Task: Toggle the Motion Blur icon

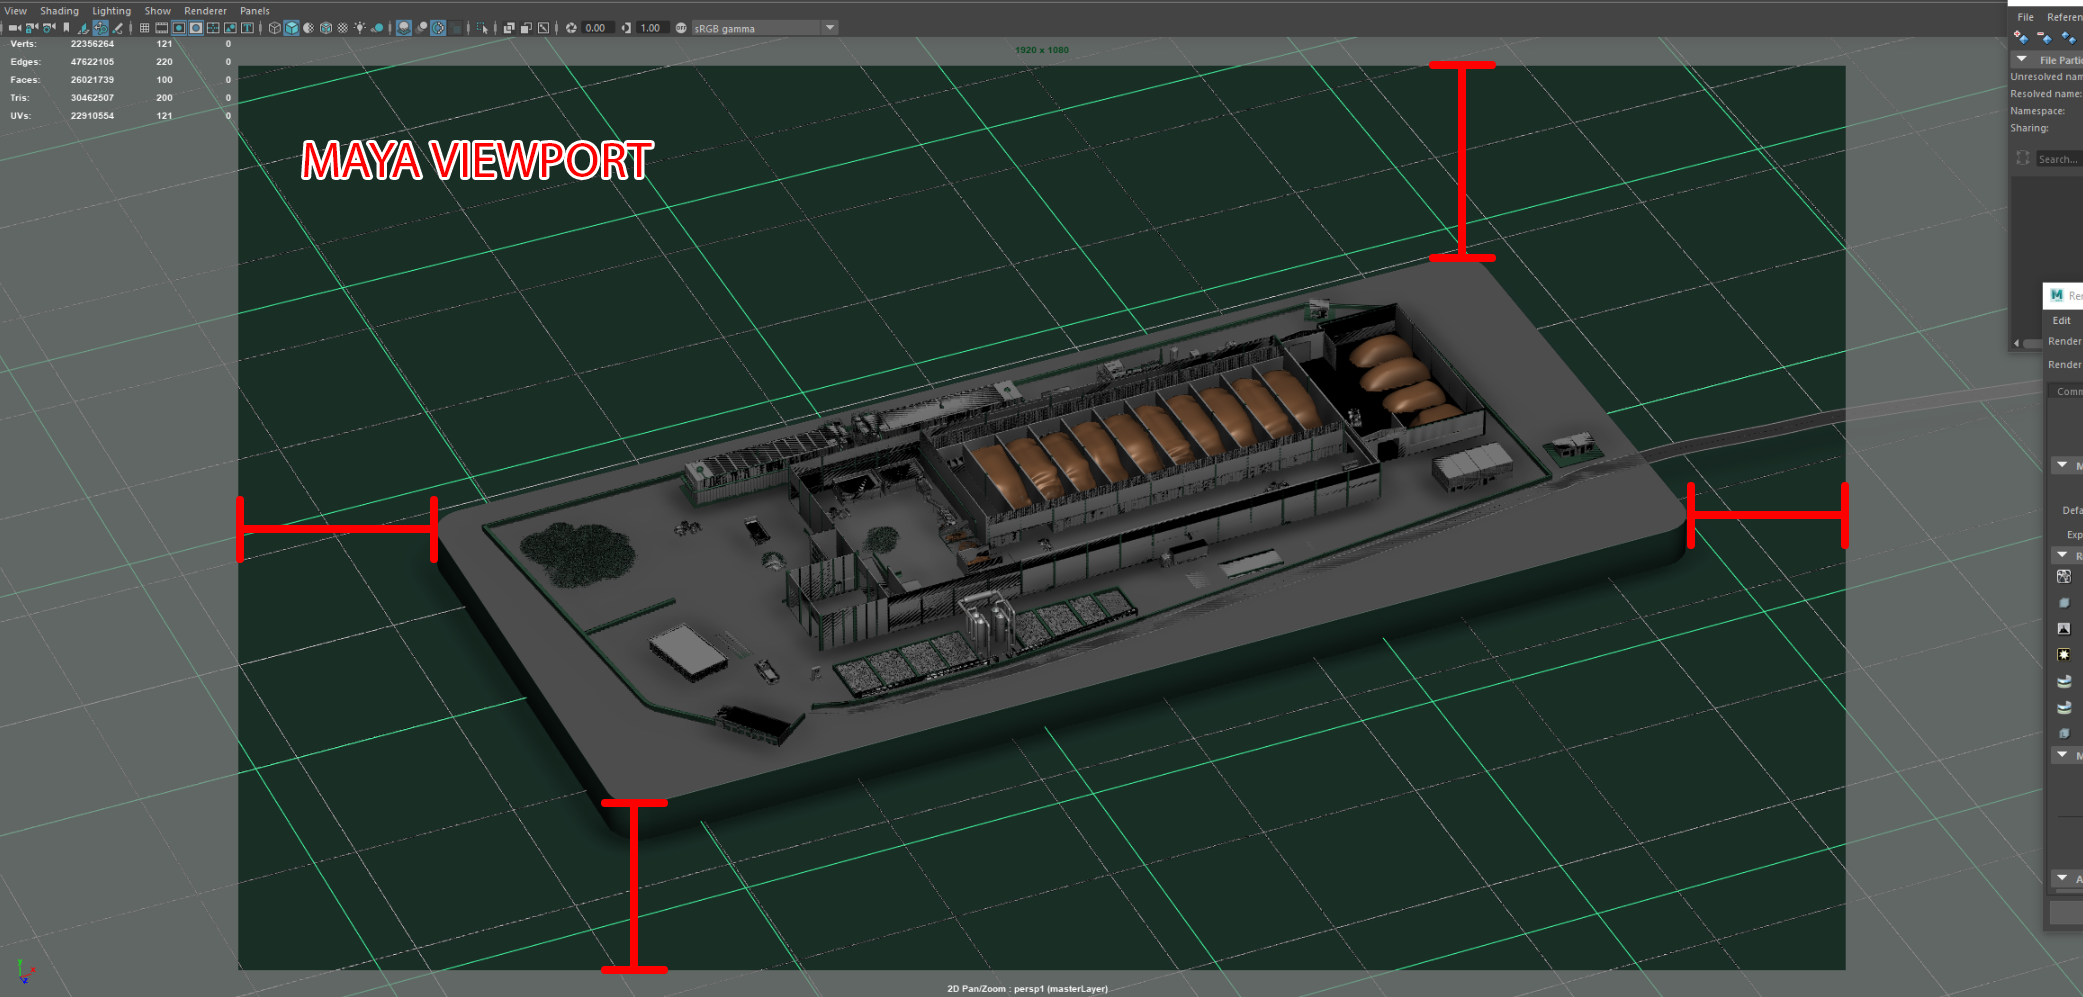Action: coord(421,28)
